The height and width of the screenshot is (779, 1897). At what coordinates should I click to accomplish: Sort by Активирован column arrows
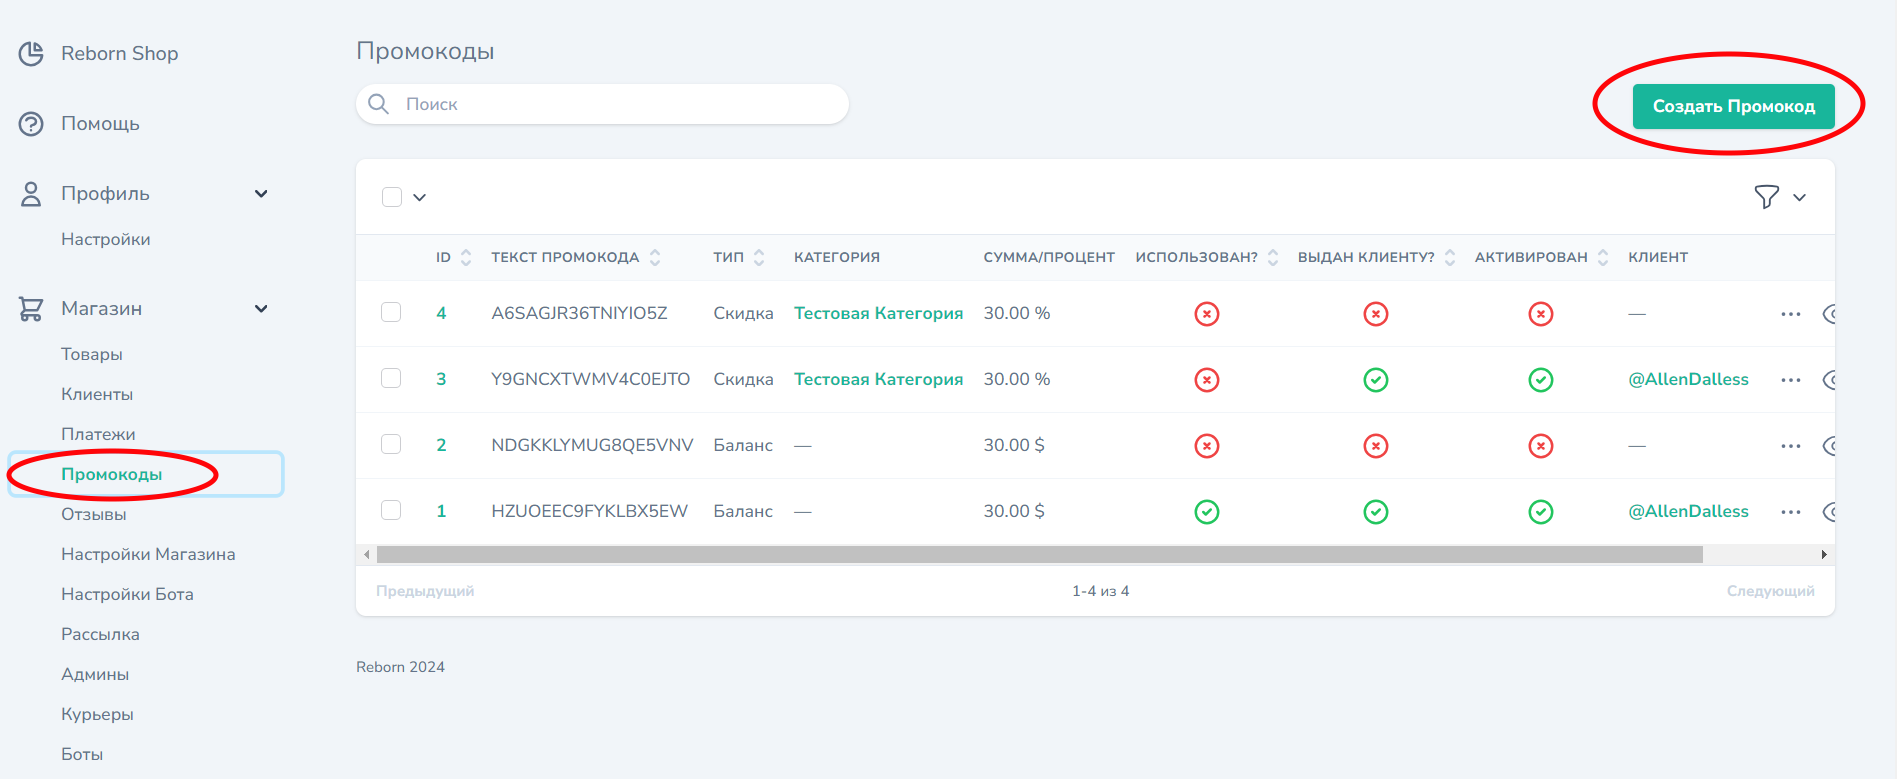pos(1603,257)
